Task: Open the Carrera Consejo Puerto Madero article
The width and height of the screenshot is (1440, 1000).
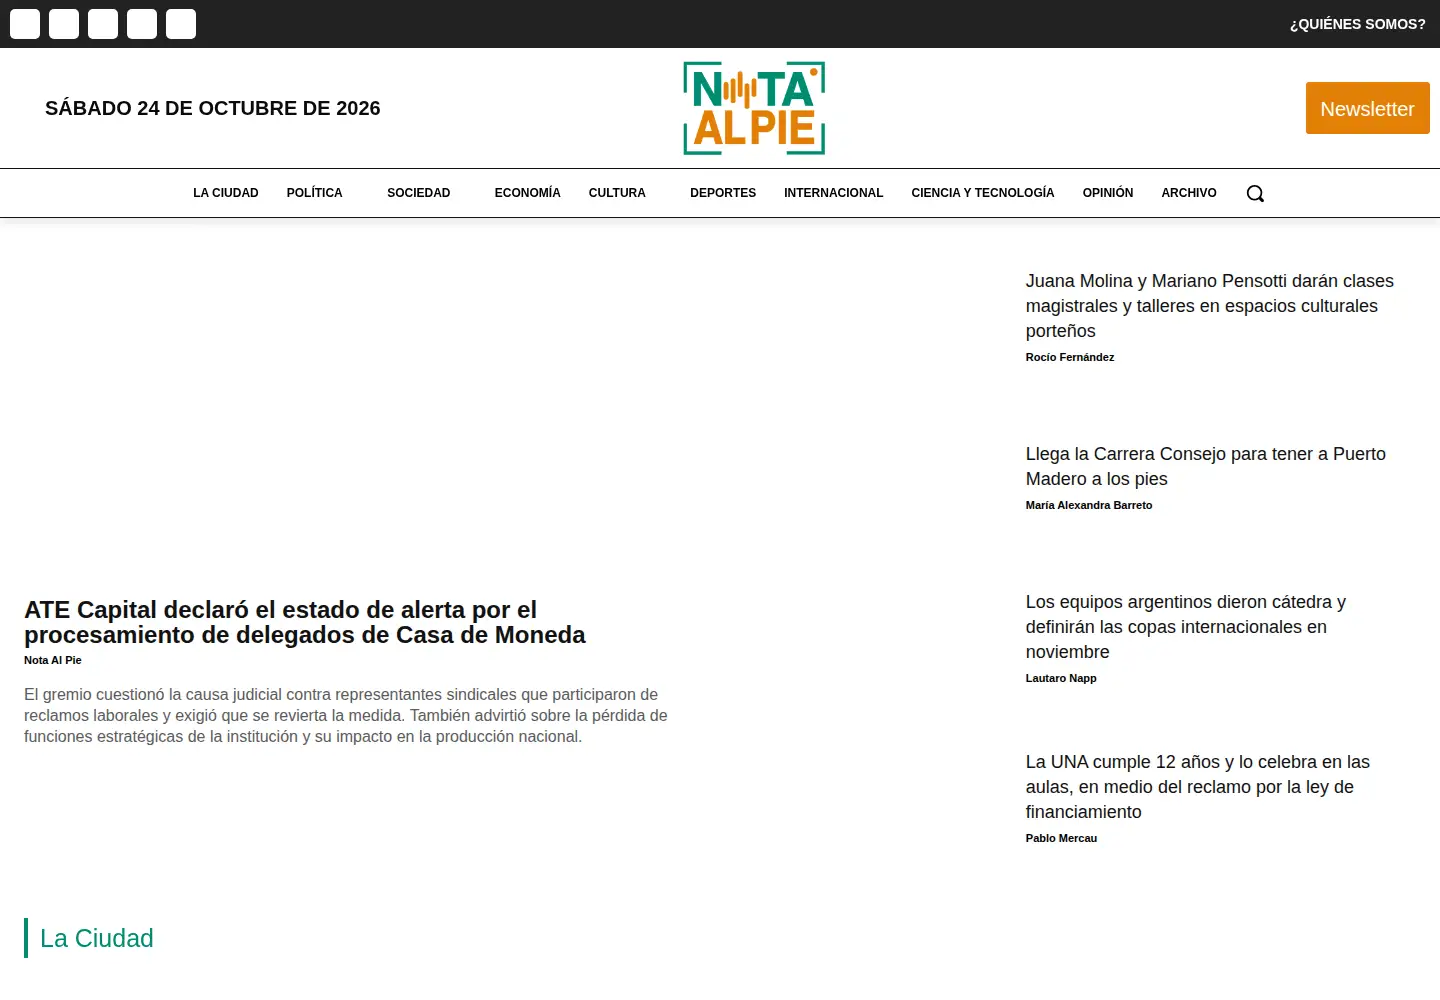Action: (1206, 466)
